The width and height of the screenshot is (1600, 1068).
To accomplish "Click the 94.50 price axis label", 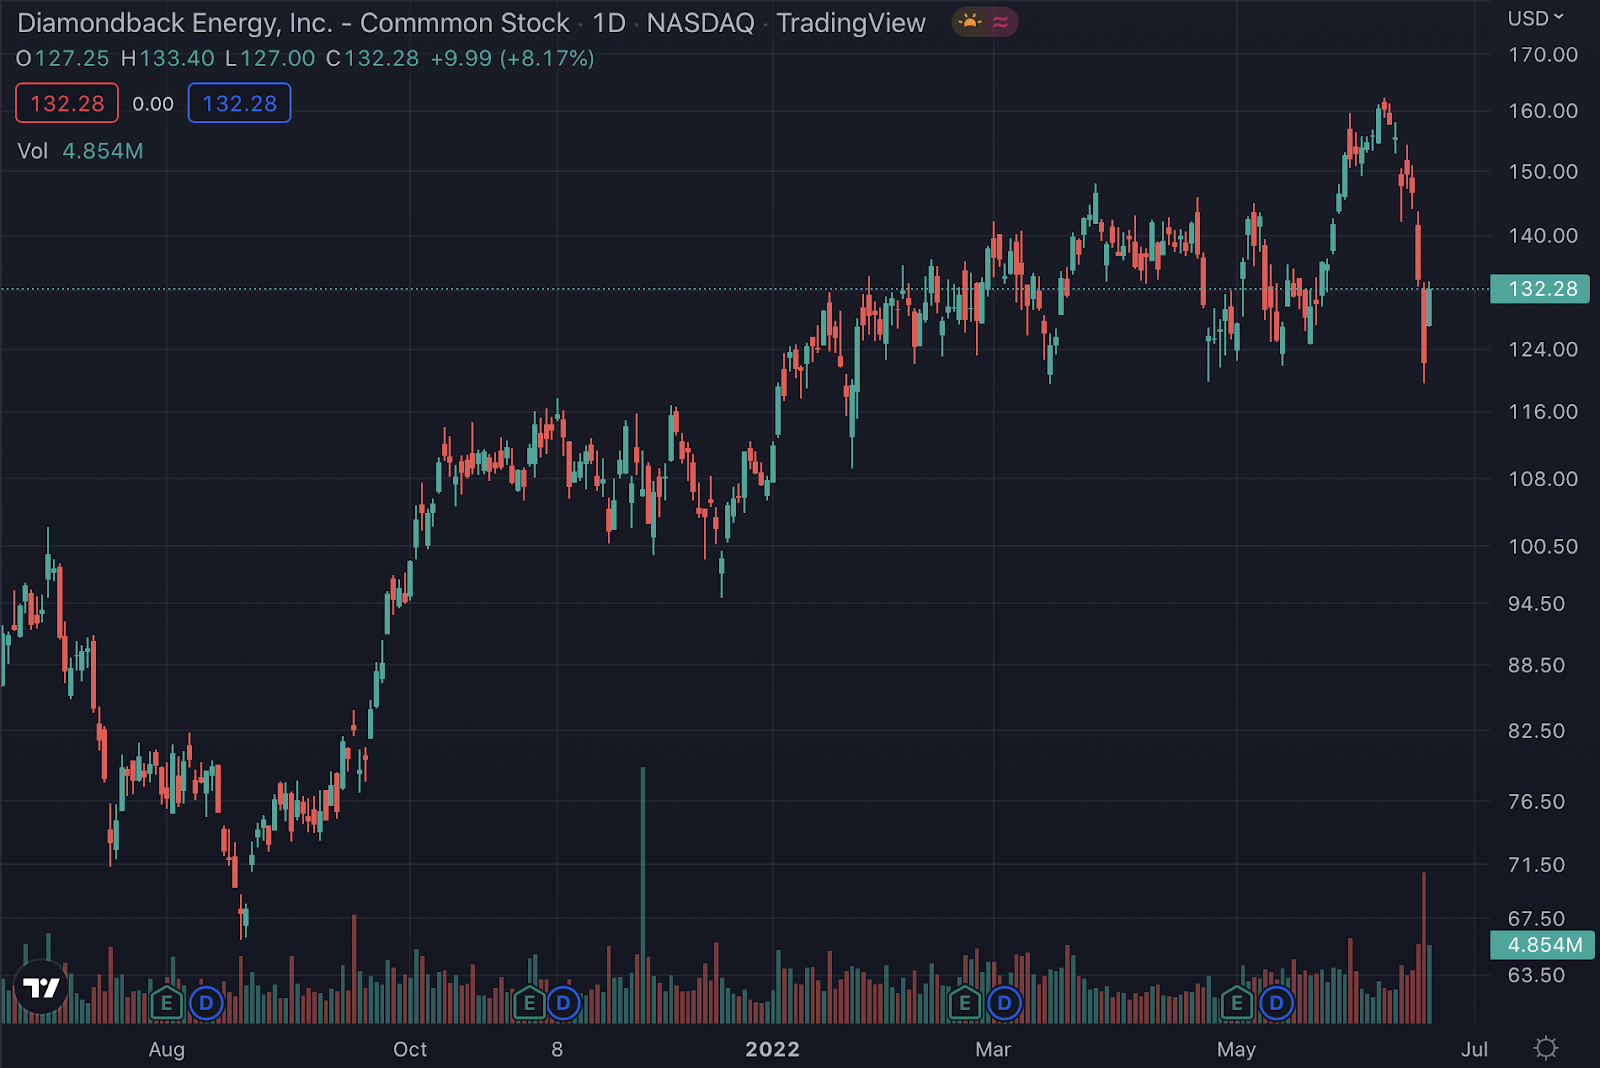I will click(1537, 604).
